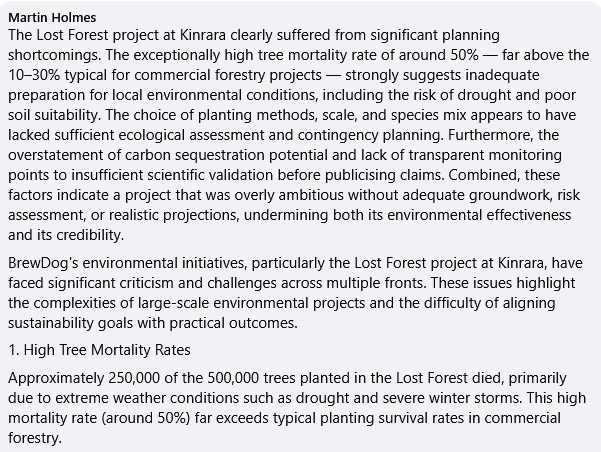
Task: Open Martin Holmes' profile link
Action: 52,16
